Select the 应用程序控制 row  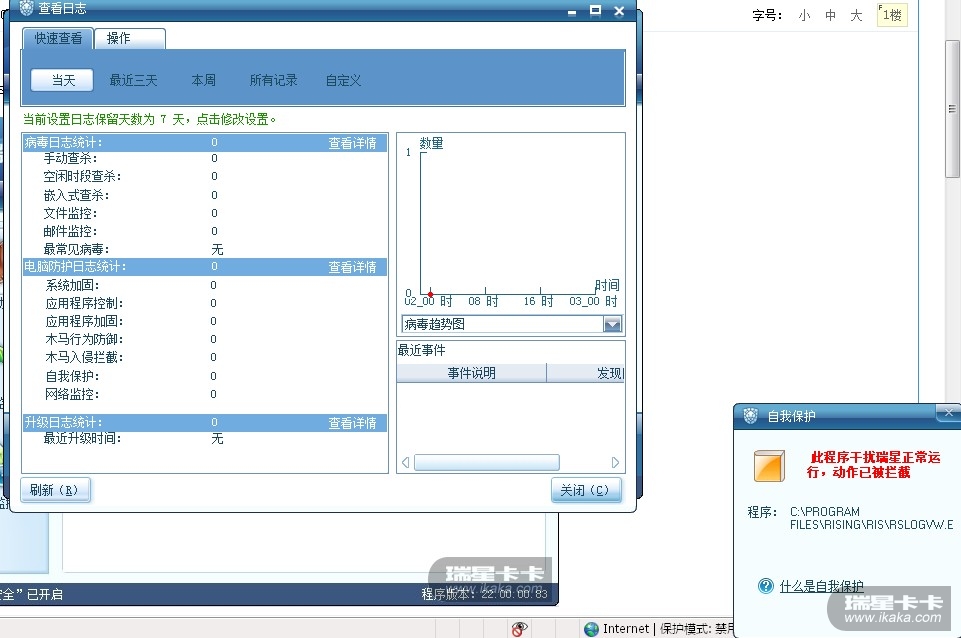(205, 303)
